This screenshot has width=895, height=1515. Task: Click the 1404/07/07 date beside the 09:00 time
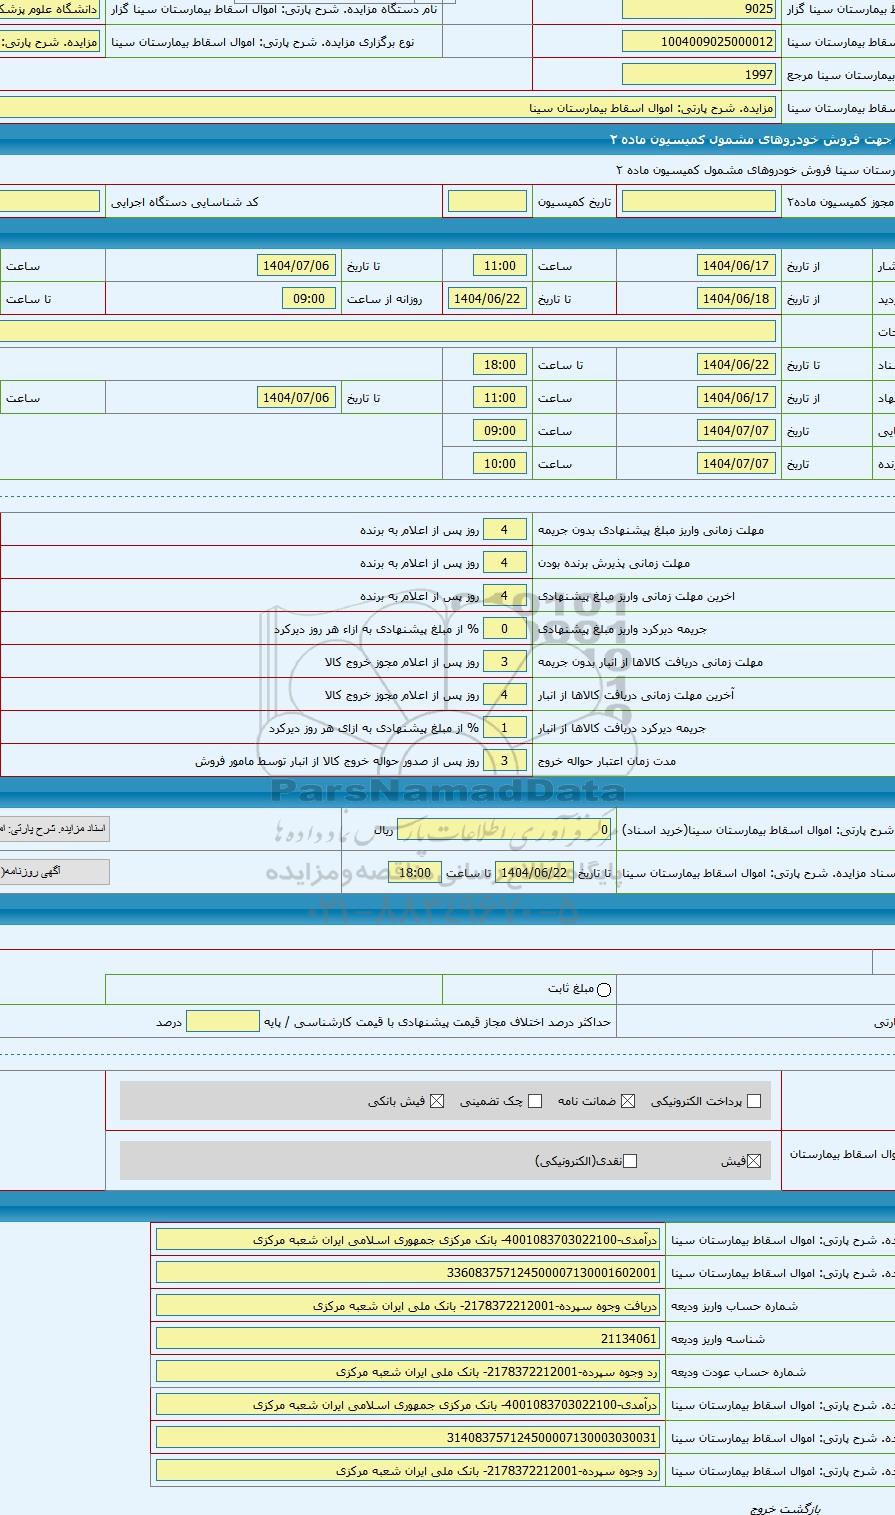click(736, 430)
